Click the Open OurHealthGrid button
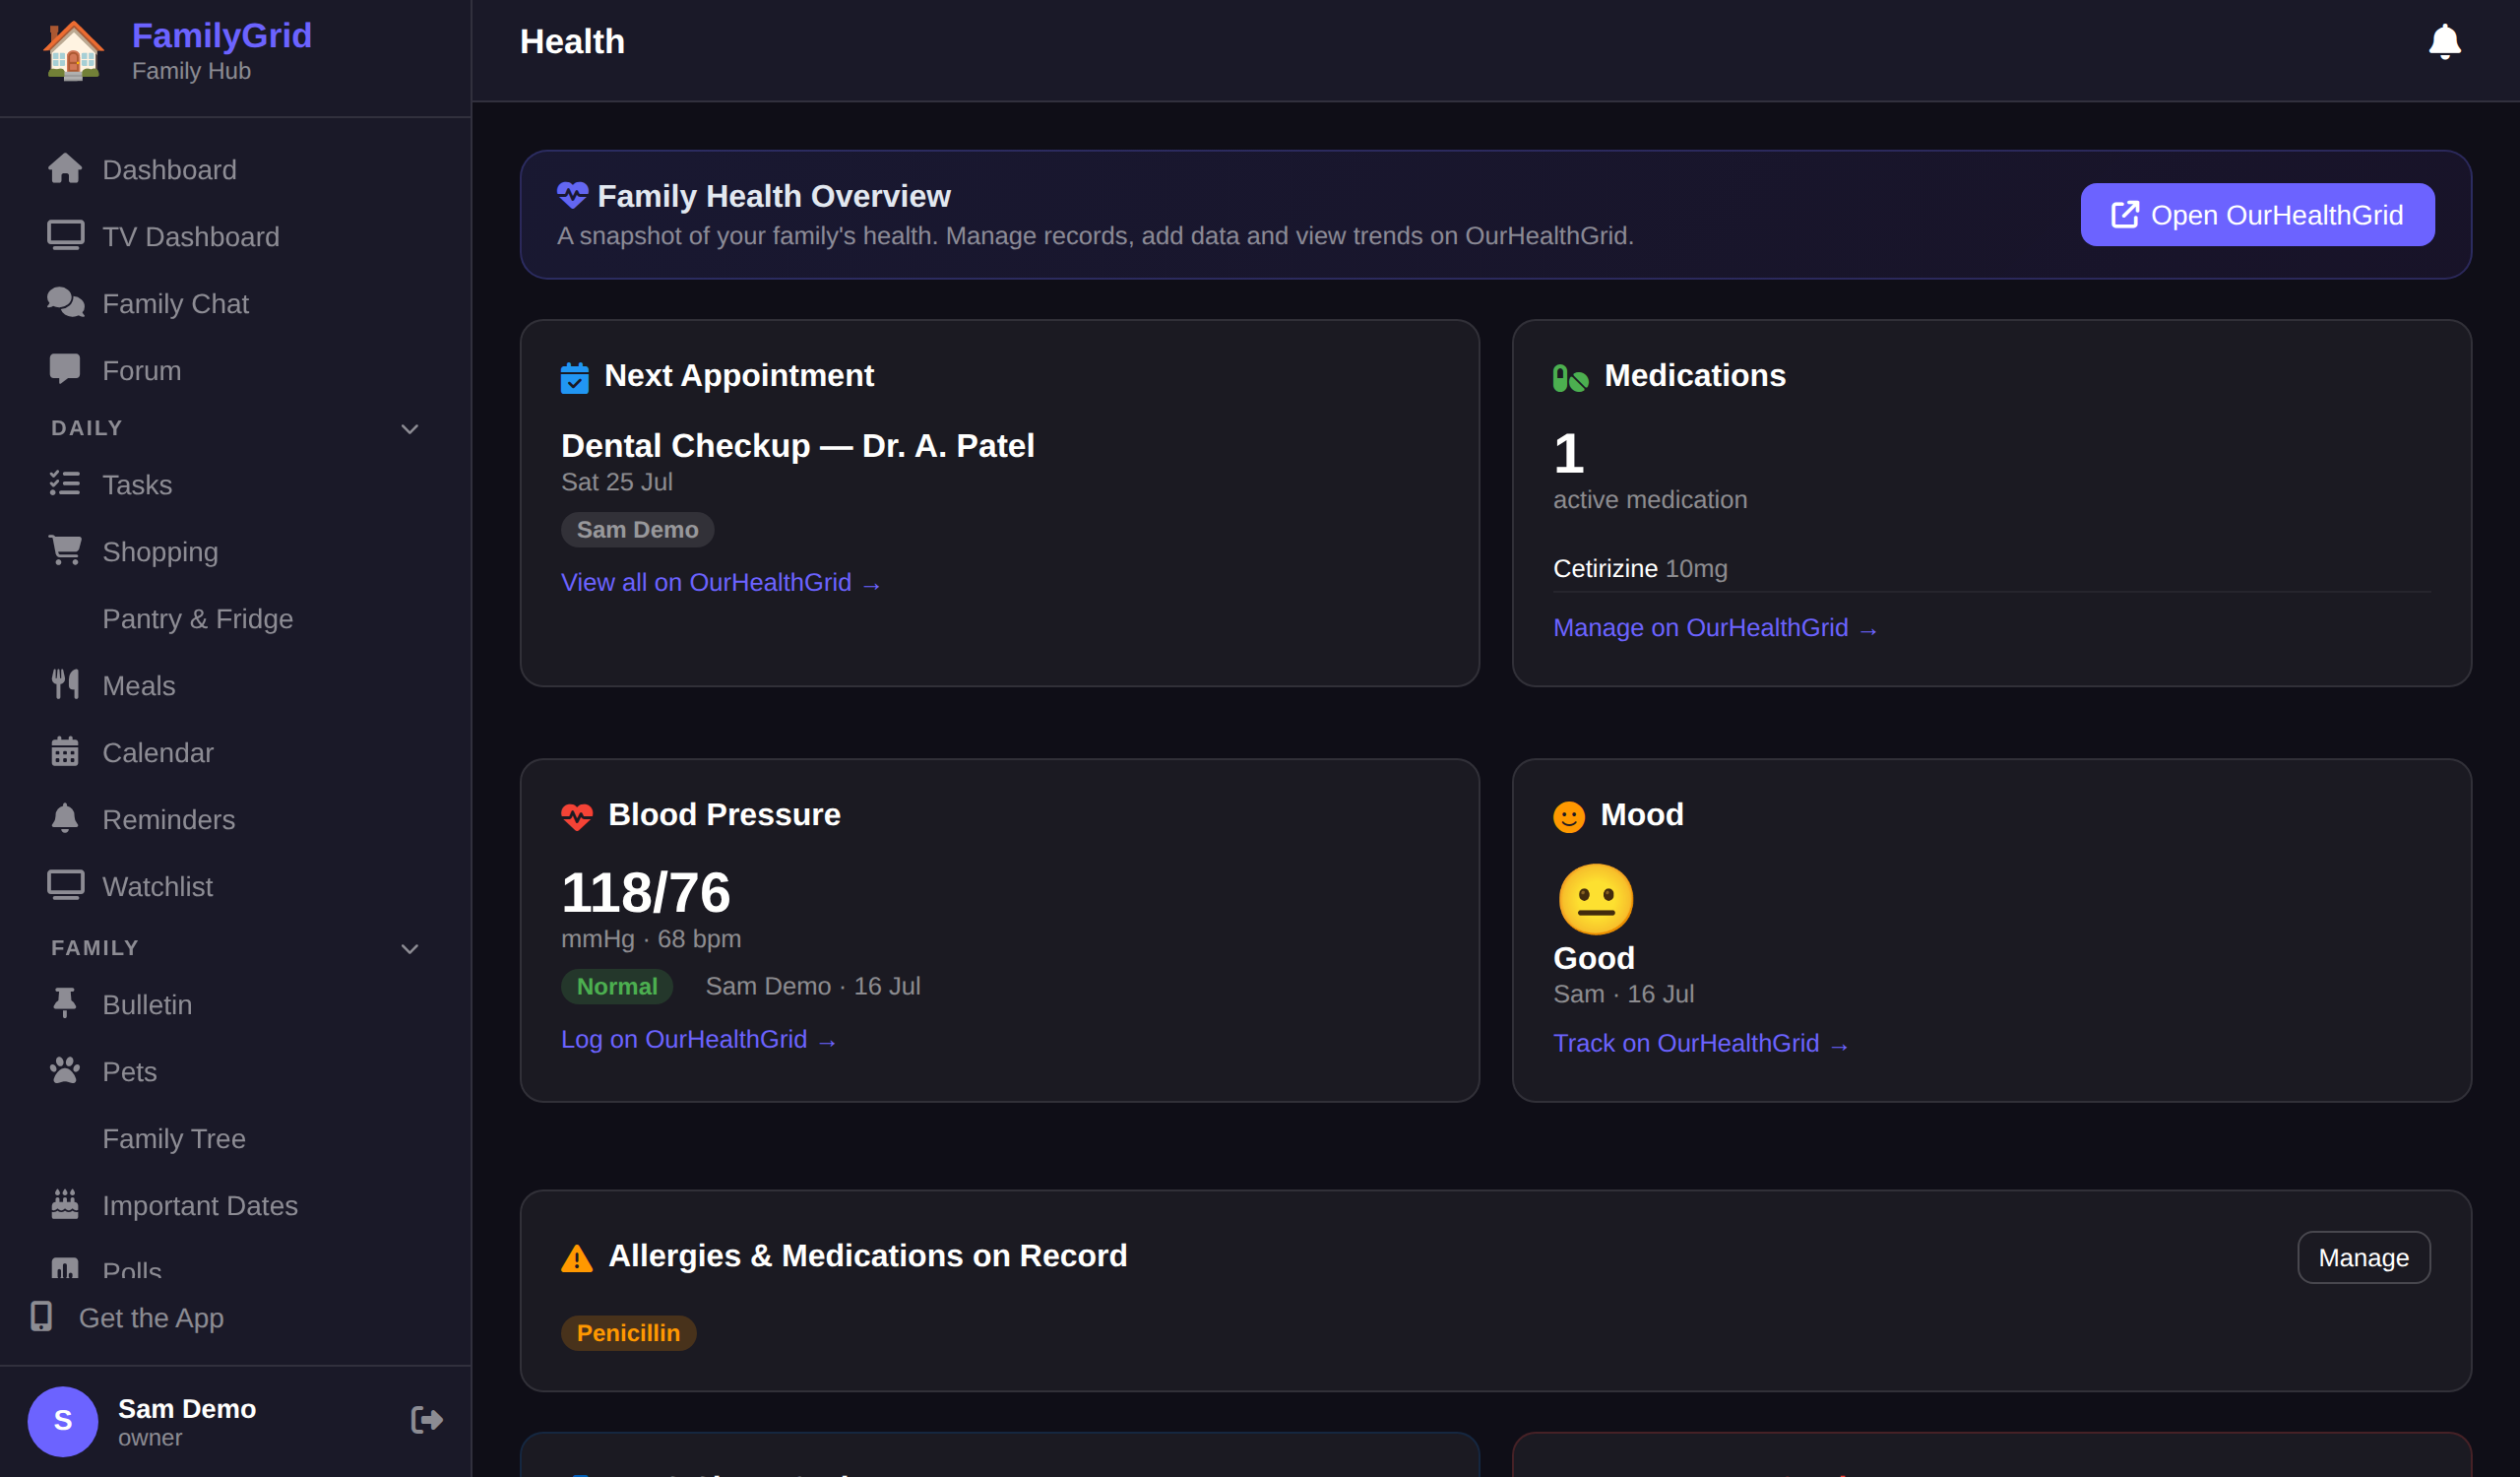This screenshot has height=1477, width=2520. click(x=2257, y=215)
